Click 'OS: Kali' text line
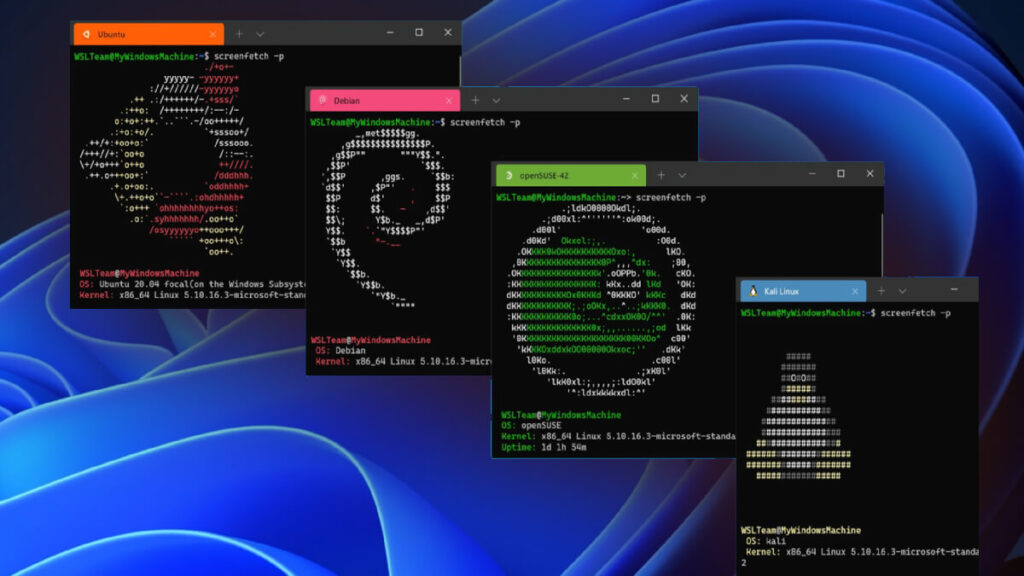1024x576 pixels. tap(765, 541)
